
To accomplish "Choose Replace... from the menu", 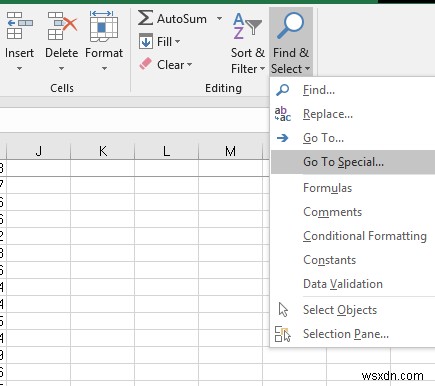I will [353, 114].
